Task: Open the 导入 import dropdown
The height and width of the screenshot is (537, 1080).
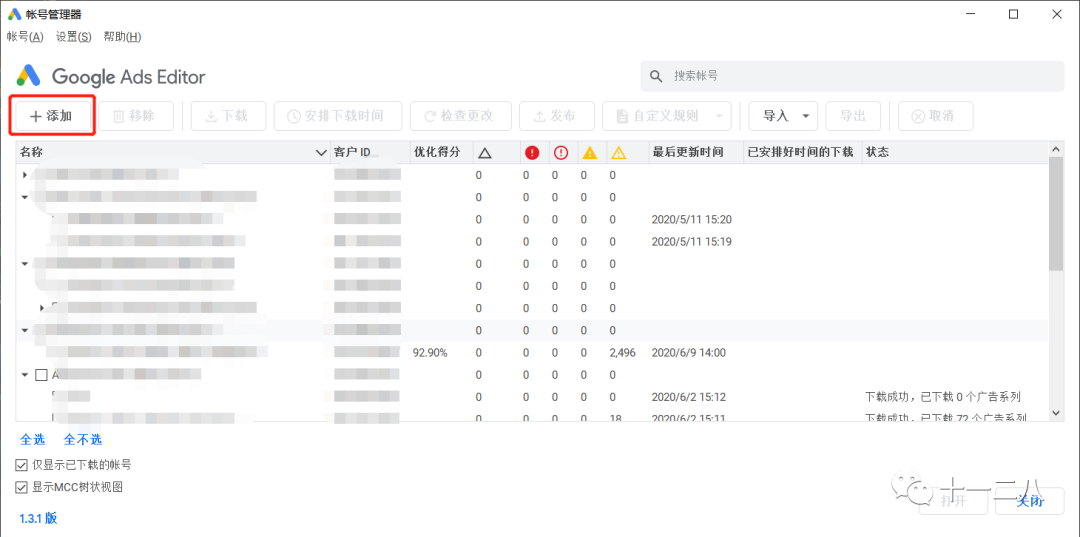Action: pos(783,116)
